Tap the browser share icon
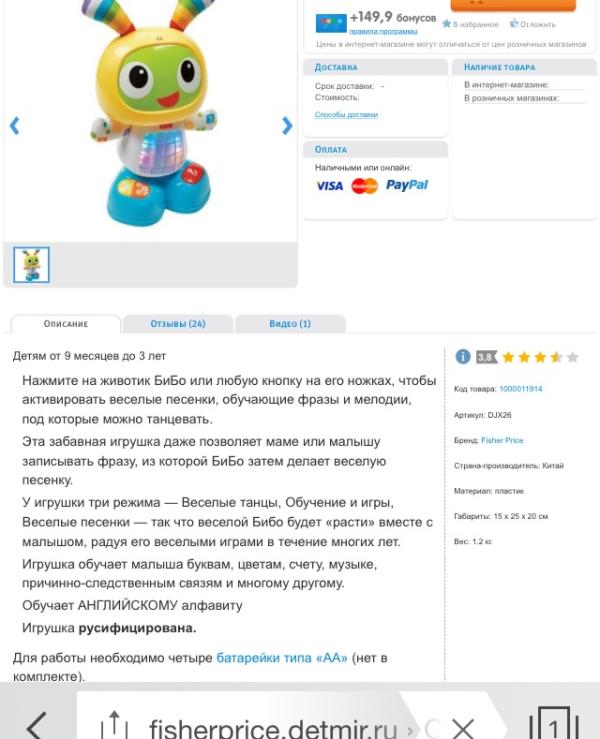Image resolution: width=600 pixels, height=739 pixels. pos(114,724)
